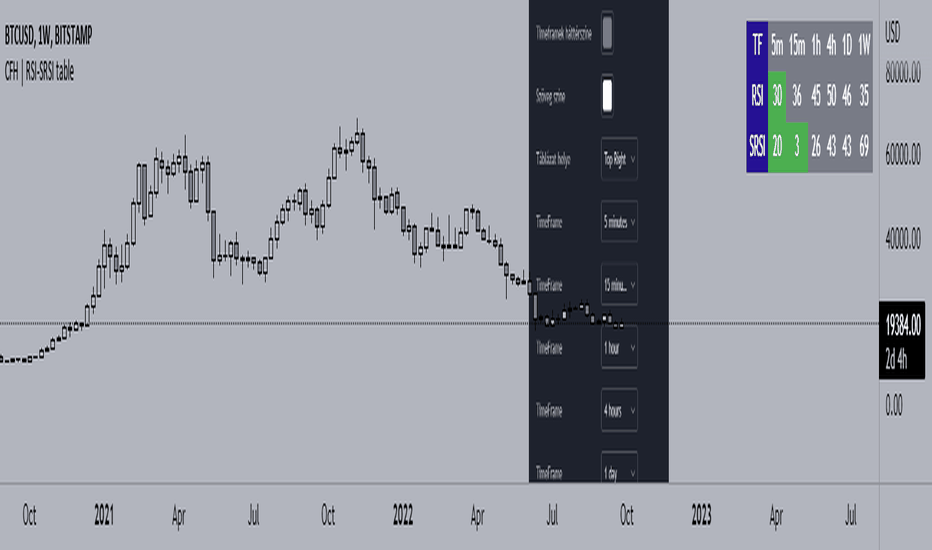The image size is (932, 550).
Task: Click the green SRSI 3 cell under 15m
Action: tap(797, 147)
